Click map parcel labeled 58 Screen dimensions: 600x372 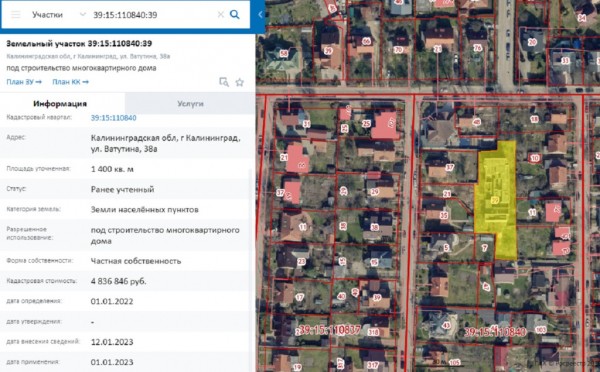tap(284, 54)
